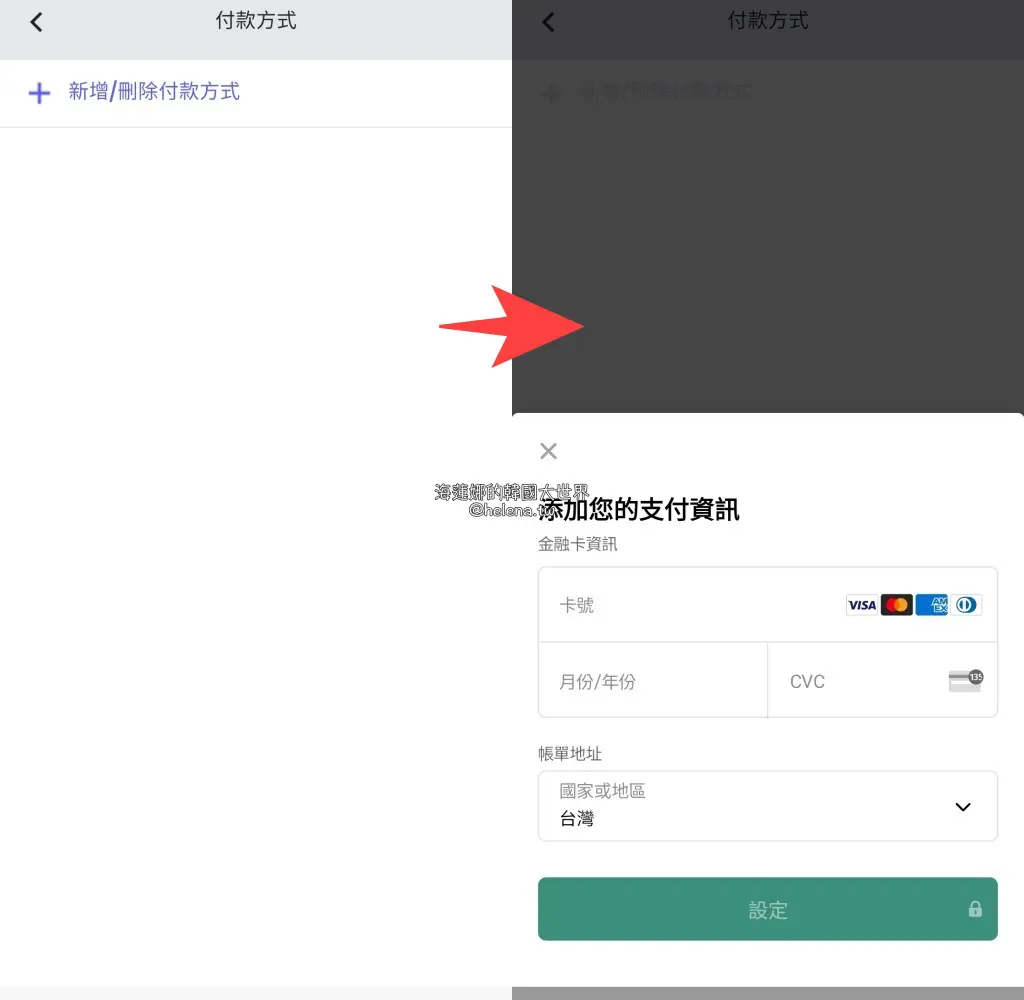
Task: Select the 月份/年份 expiry field
Action: [652, 681]
